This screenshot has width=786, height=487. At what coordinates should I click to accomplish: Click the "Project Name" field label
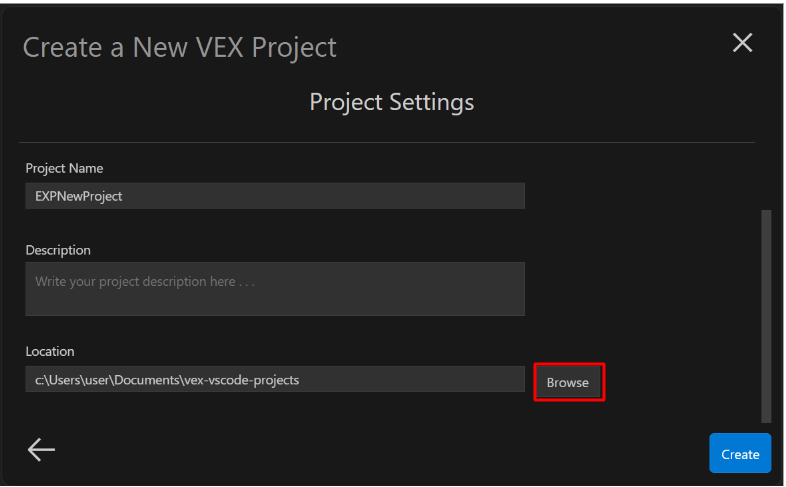coord(64,168)
